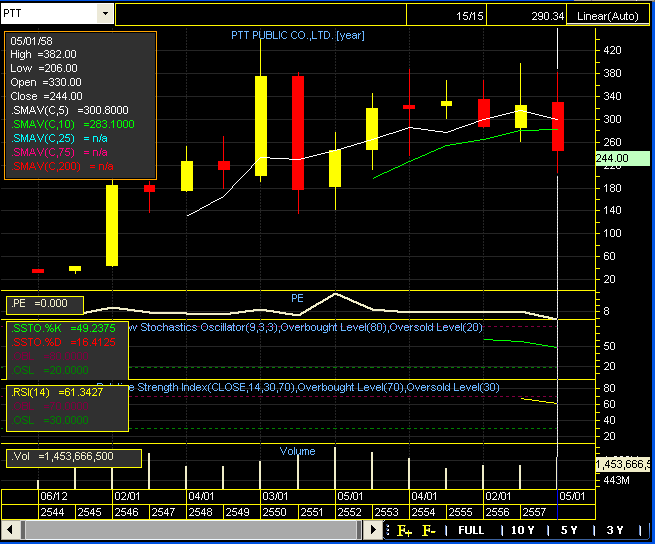The height and width of the screenshot is (544, 656).
Task: Click the year 2553 axis cell
Action: click(x=390, y=512)
